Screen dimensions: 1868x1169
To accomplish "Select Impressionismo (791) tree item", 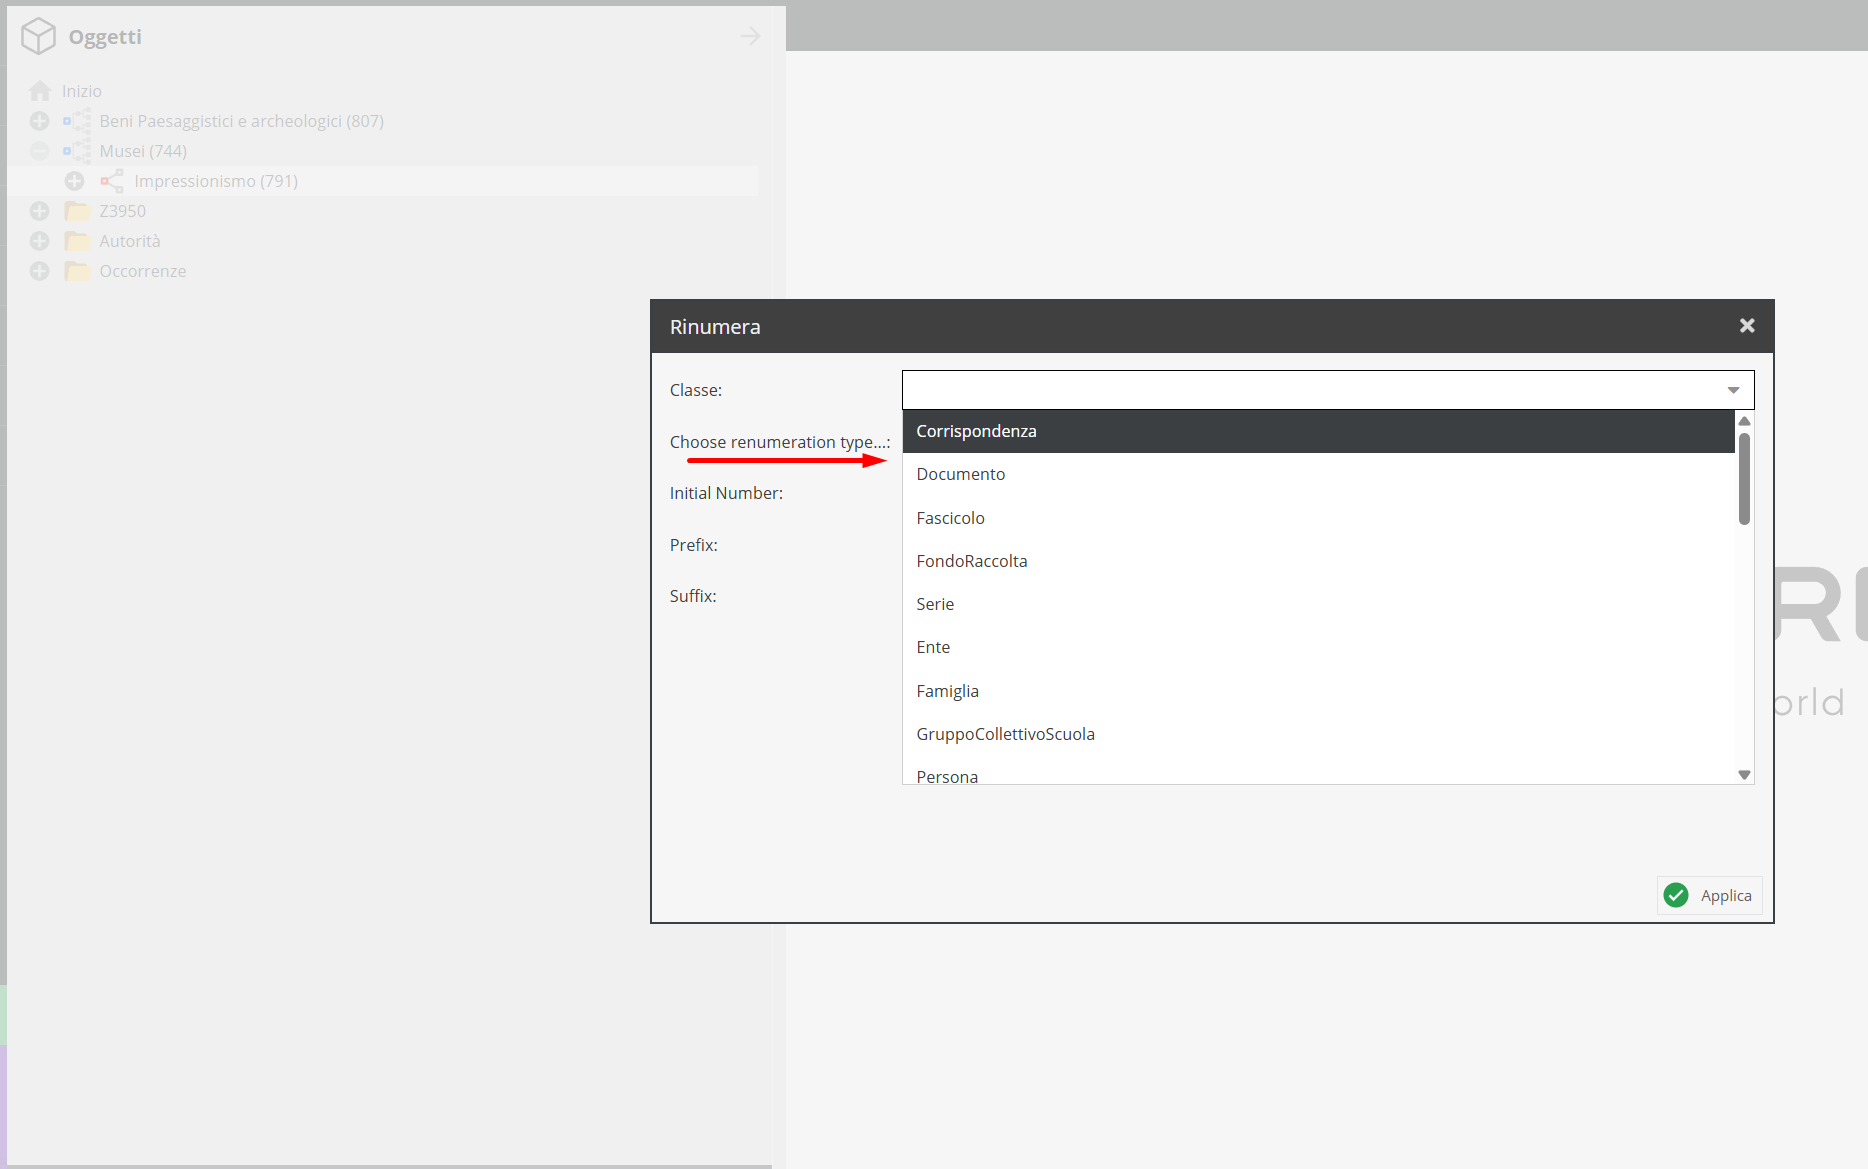I will coord(216,181).
